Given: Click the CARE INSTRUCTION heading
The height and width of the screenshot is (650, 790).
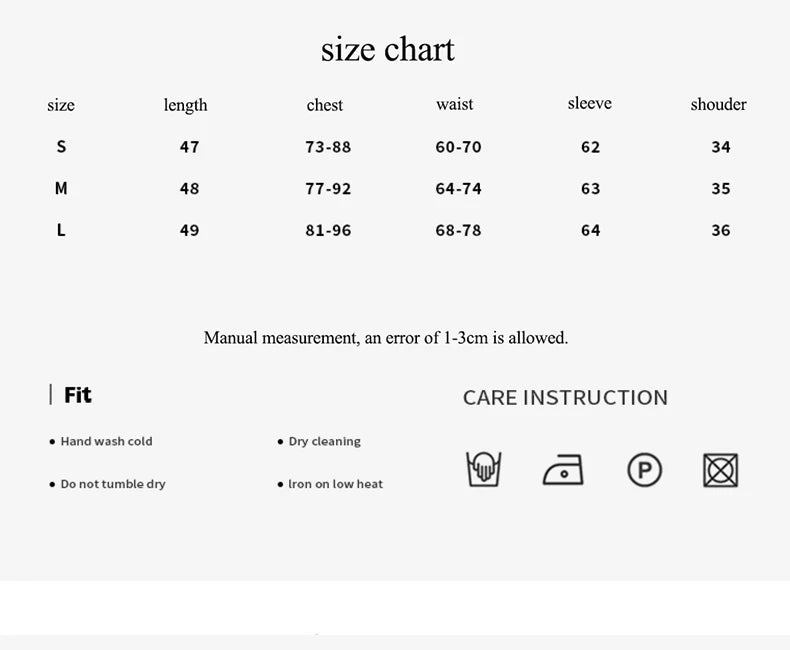Looking at the screenshot, I should click(x=565, y=397).
